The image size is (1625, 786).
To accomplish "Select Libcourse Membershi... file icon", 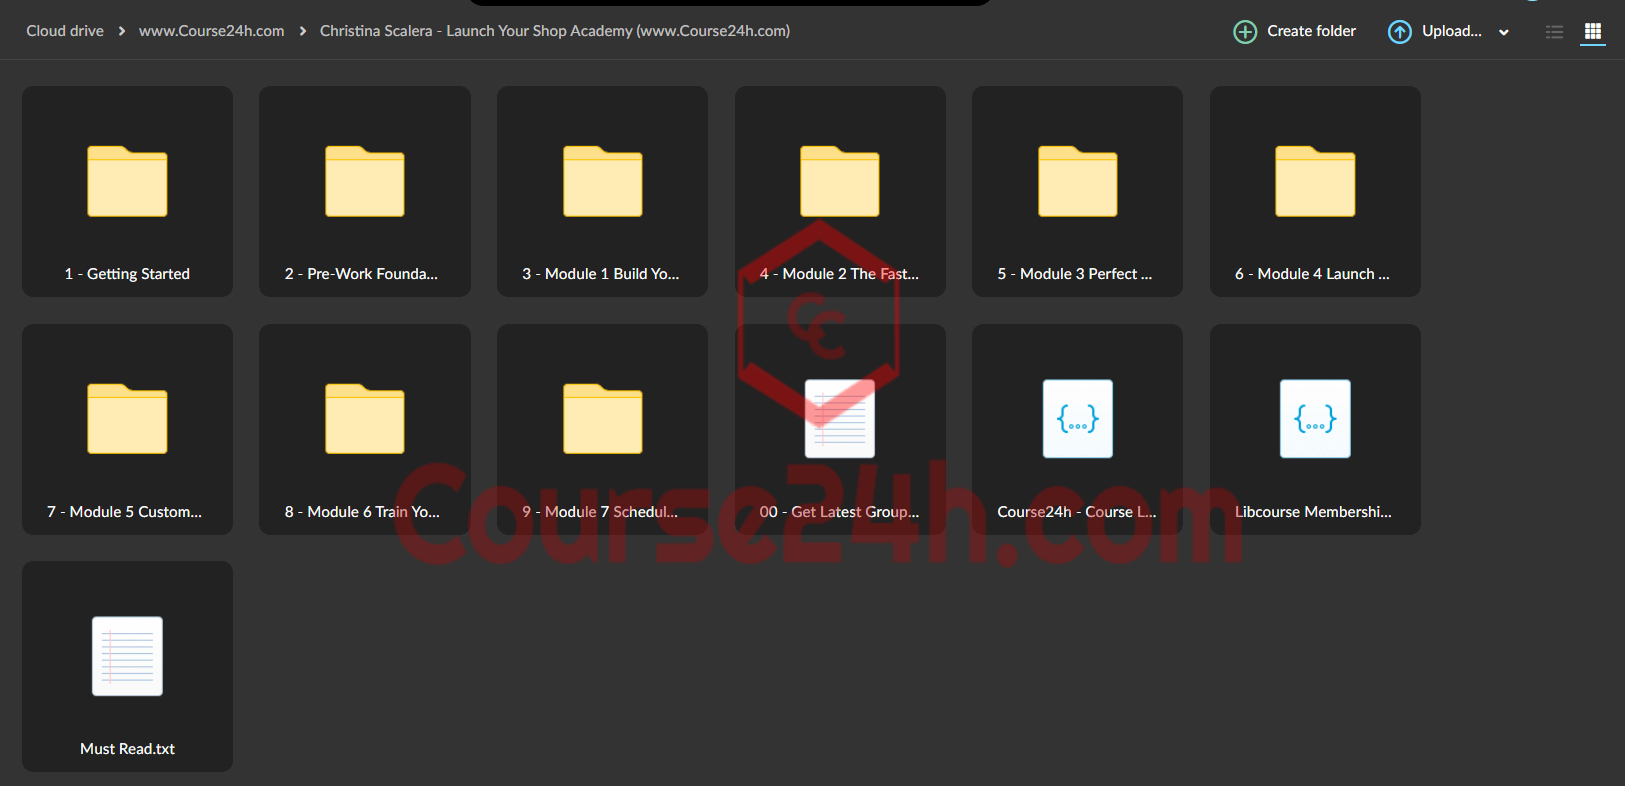I will [1315, 419].
